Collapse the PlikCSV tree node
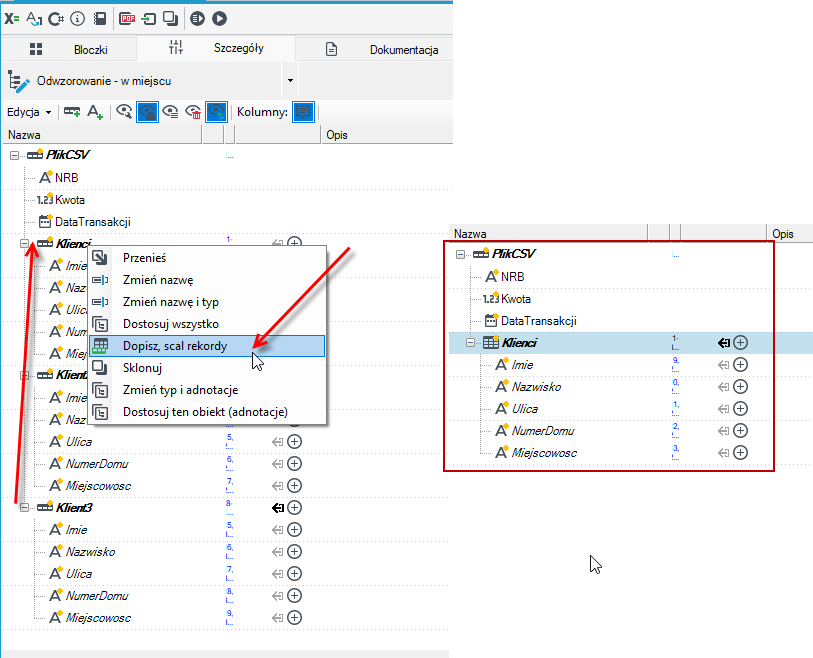The image size is (813, 658). click(15, 155)
